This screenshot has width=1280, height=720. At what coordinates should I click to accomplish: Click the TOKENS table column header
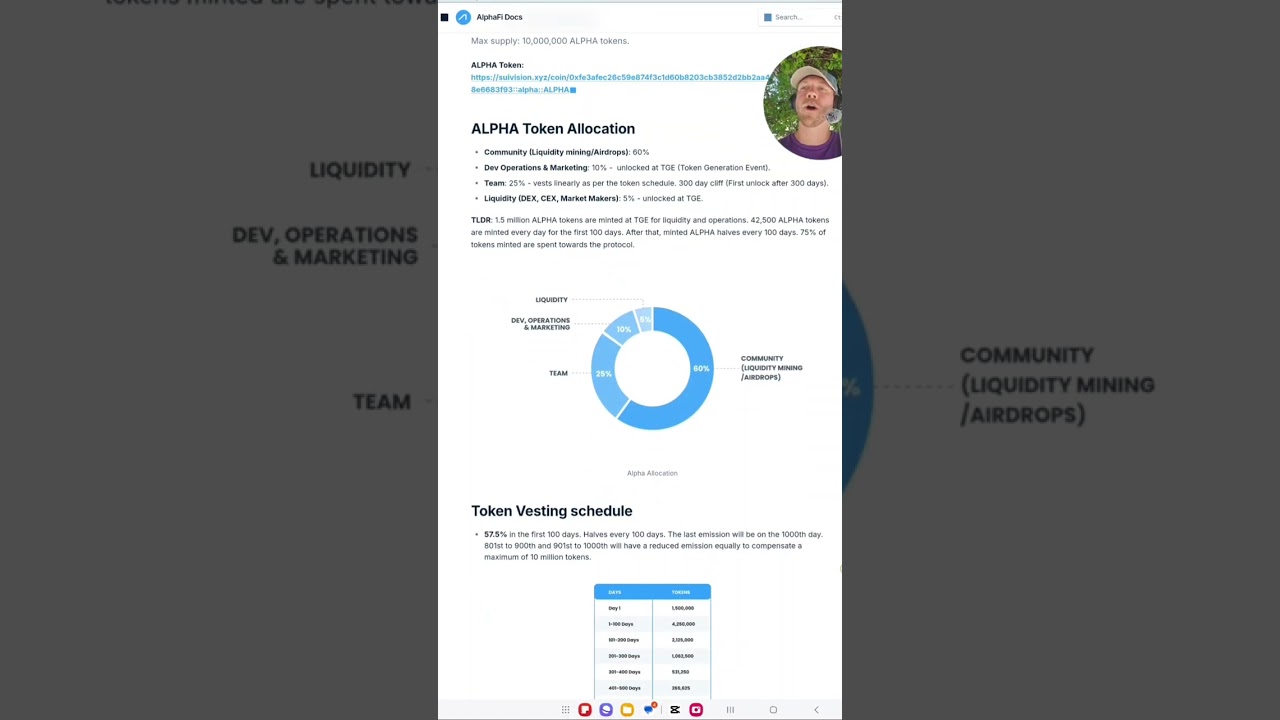(x=681, y=592)
